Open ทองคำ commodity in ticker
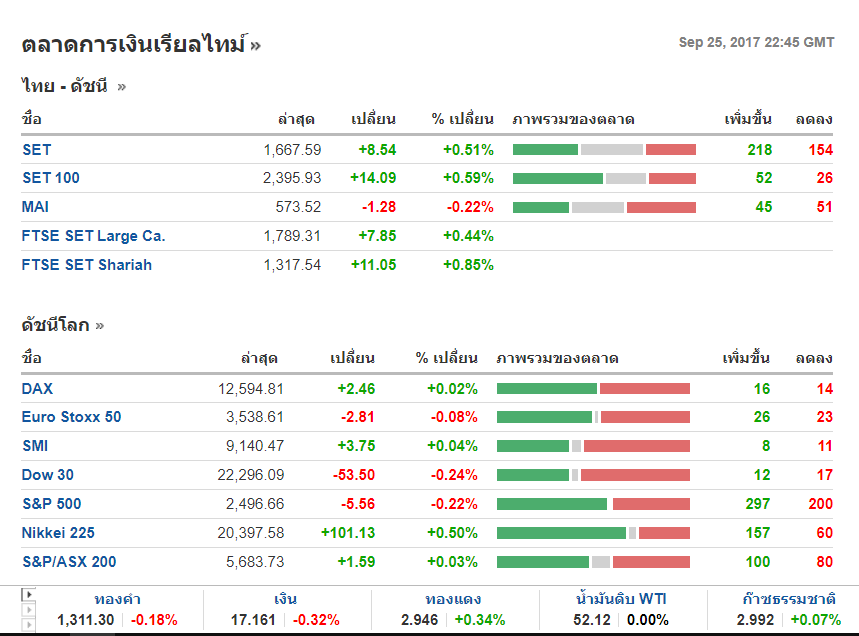The image size is (859, 636). coord(117,600)
